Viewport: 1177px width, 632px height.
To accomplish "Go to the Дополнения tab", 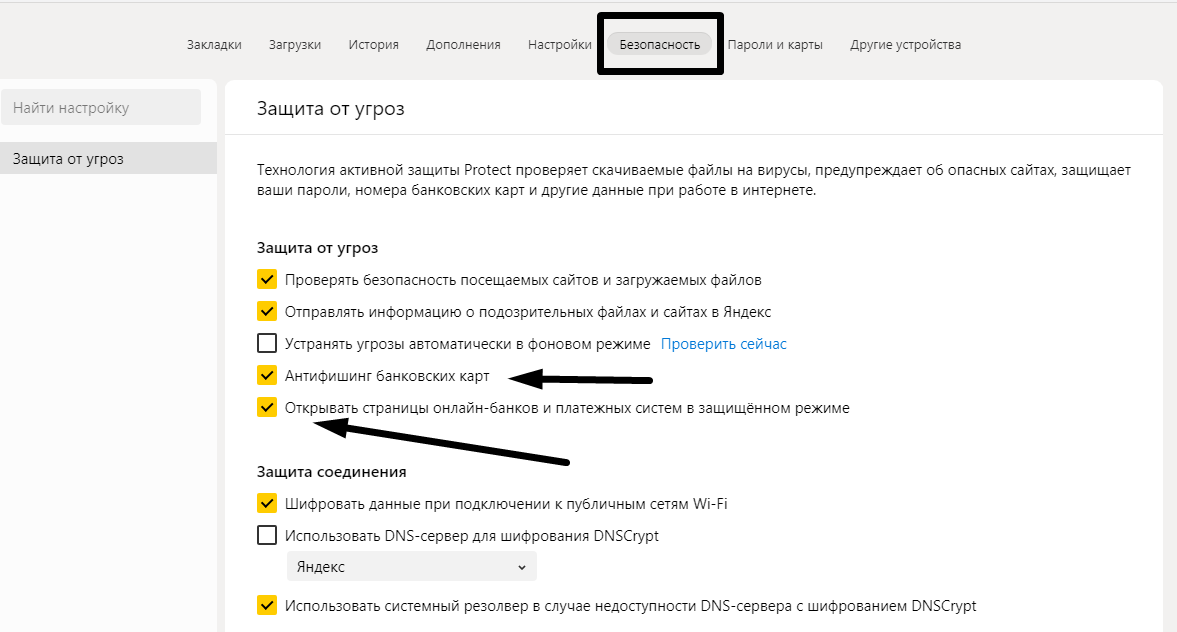I will pyautogui.click(x=463, y=44).
